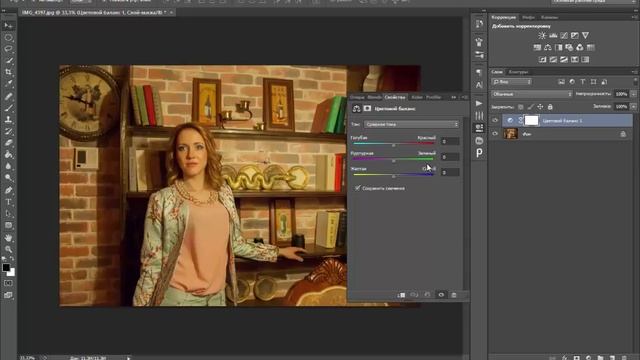Select the Clone Stamp tool

pos(8,120)
